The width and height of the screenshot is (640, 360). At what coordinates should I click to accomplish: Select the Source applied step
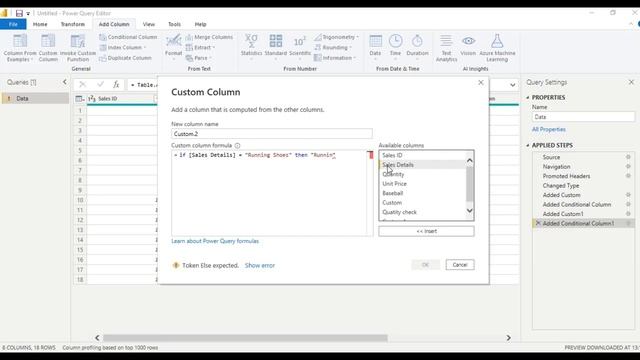[x=551, y=157]
